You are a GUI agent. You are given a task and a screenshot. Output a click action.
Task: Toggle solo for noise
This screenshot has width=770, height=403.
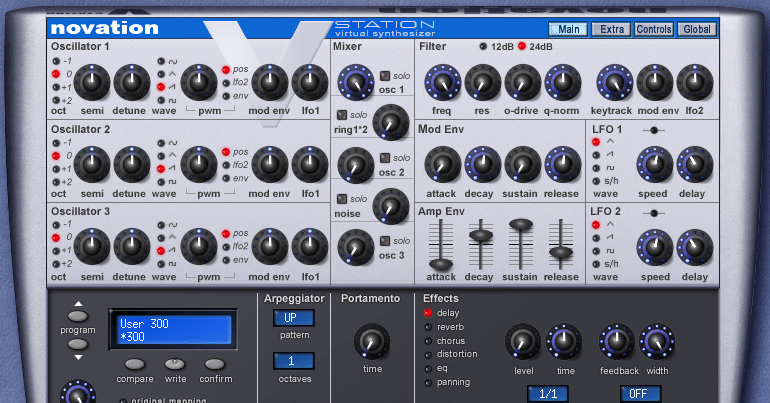(x=342, y=199)
